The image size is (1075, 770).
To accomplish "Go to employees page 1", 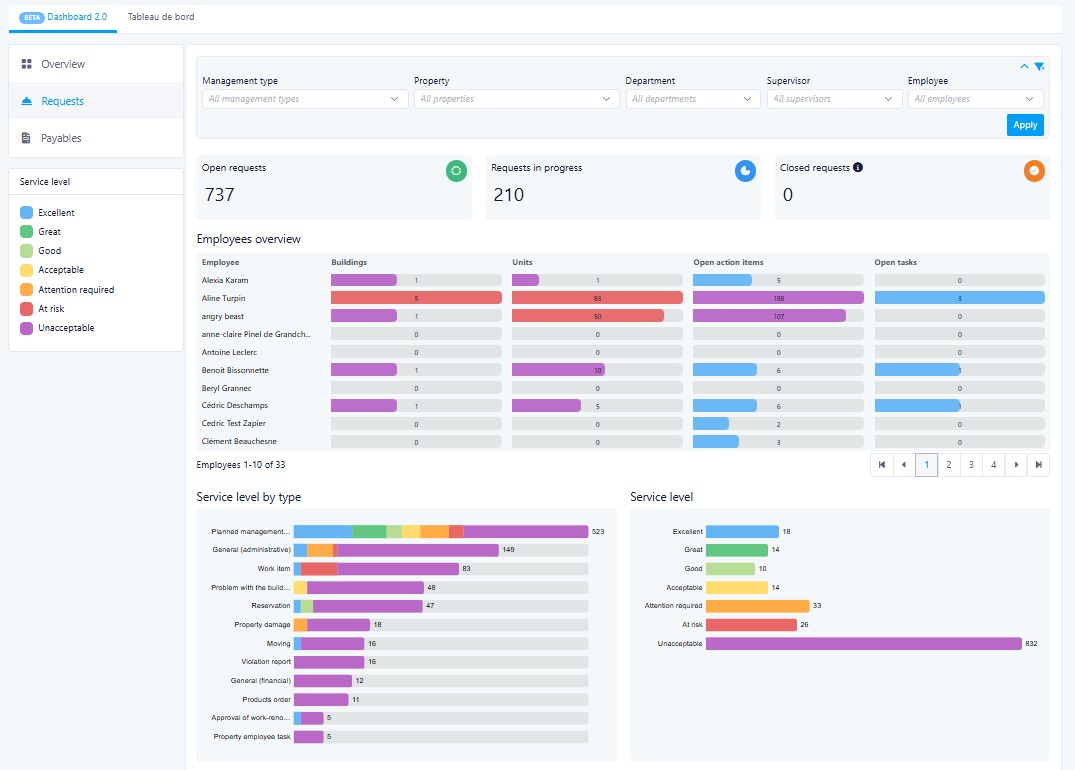I will (x=926, y=465).
